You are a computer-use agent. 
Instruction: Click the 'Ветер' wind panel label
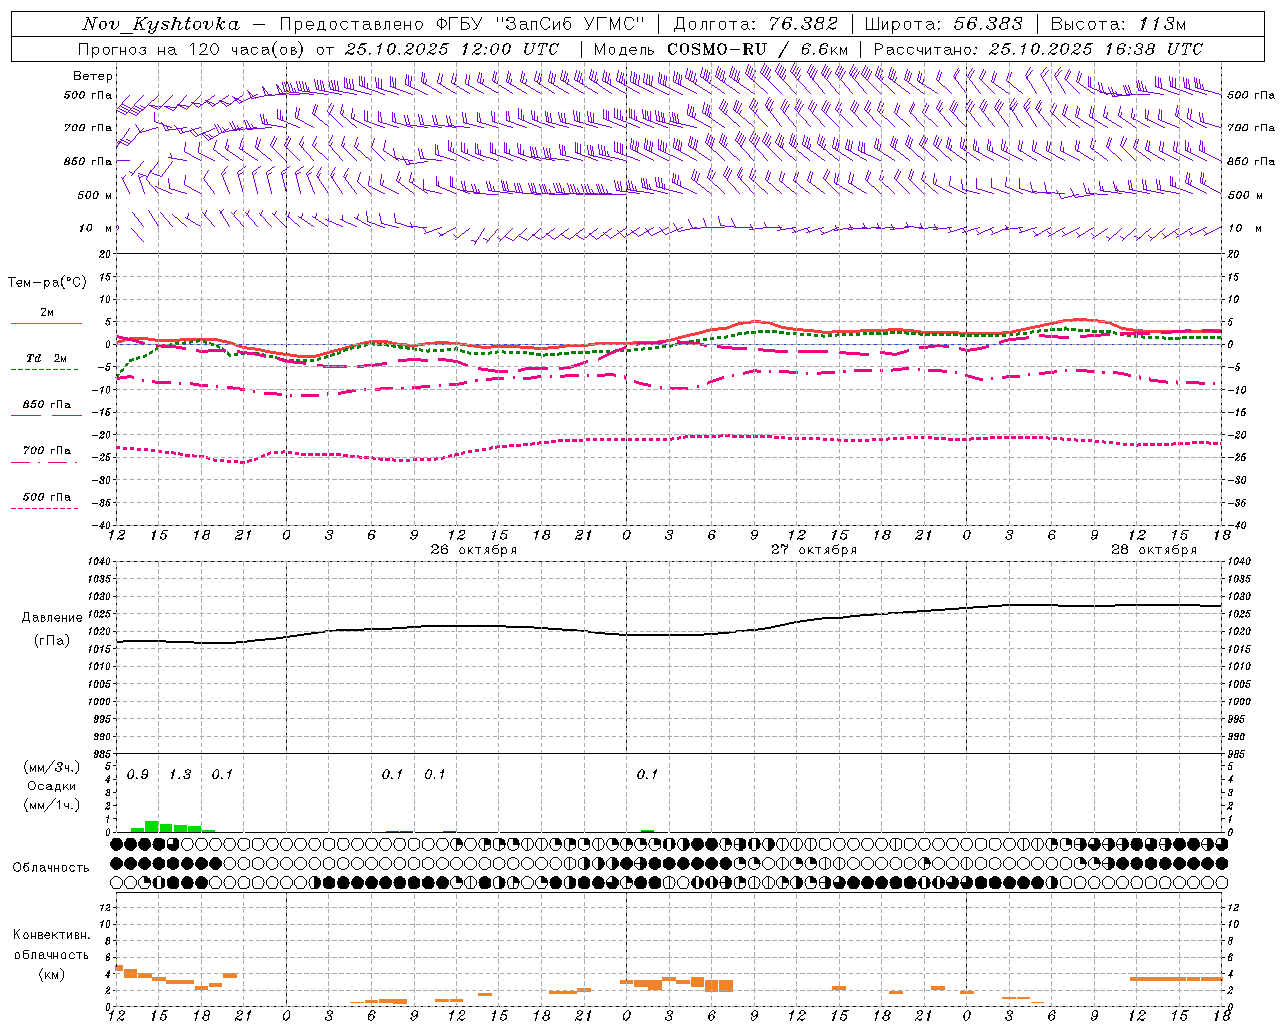pos(93,76)
